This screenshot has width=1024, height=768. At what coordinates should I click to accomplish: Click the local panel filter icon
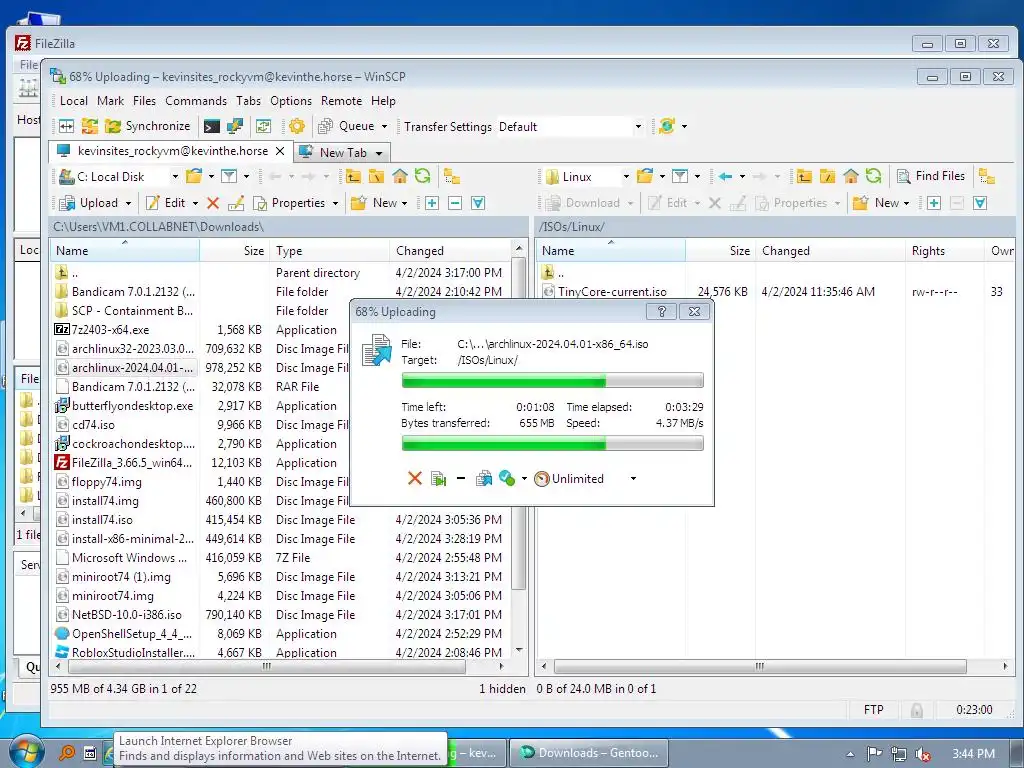coord(229,176)
